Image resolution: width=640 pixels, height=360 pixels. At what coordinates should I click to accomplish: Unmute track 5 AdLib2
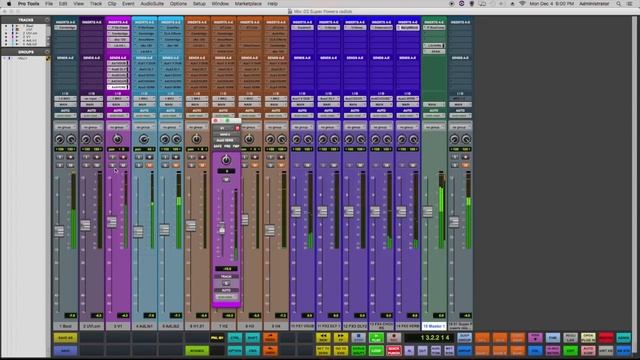pyautogui.click(x=176, y=165)
